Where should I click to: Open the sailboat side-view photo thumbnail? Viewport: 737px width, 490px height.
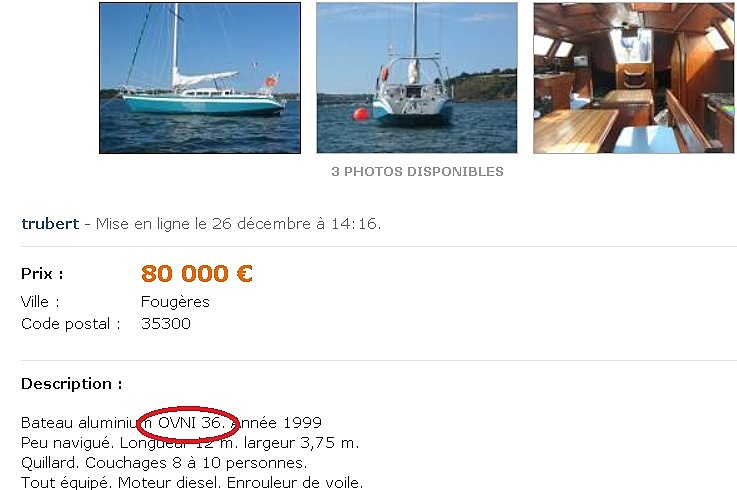pos(200,78)
